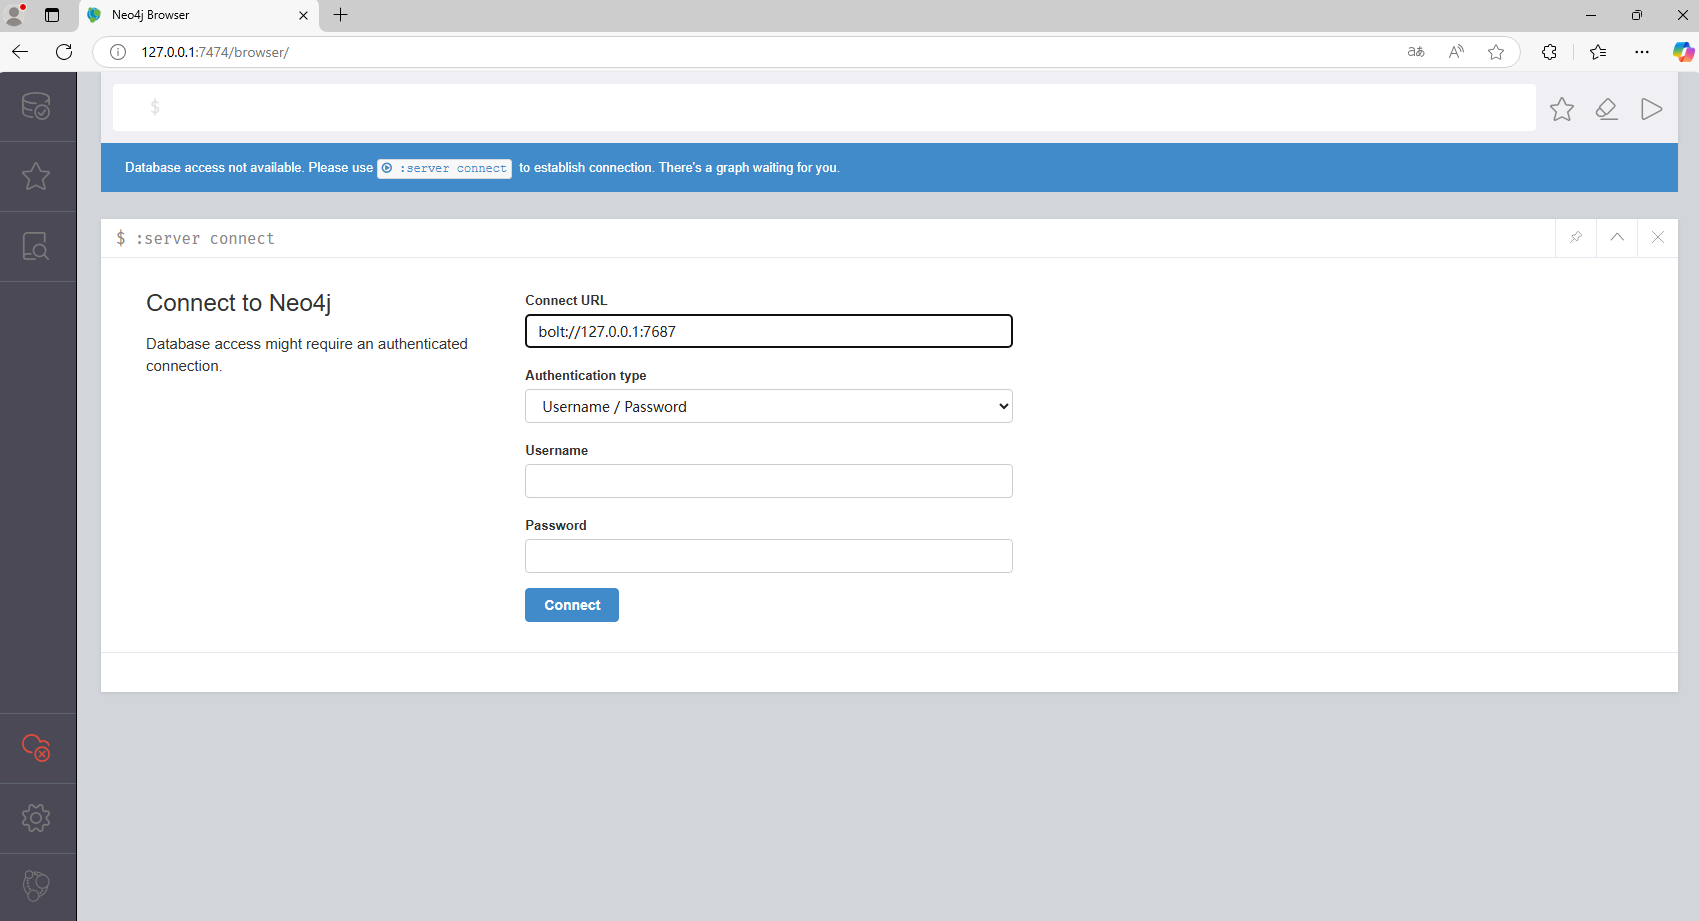Open the Copilot icon

pos(1684,52)
